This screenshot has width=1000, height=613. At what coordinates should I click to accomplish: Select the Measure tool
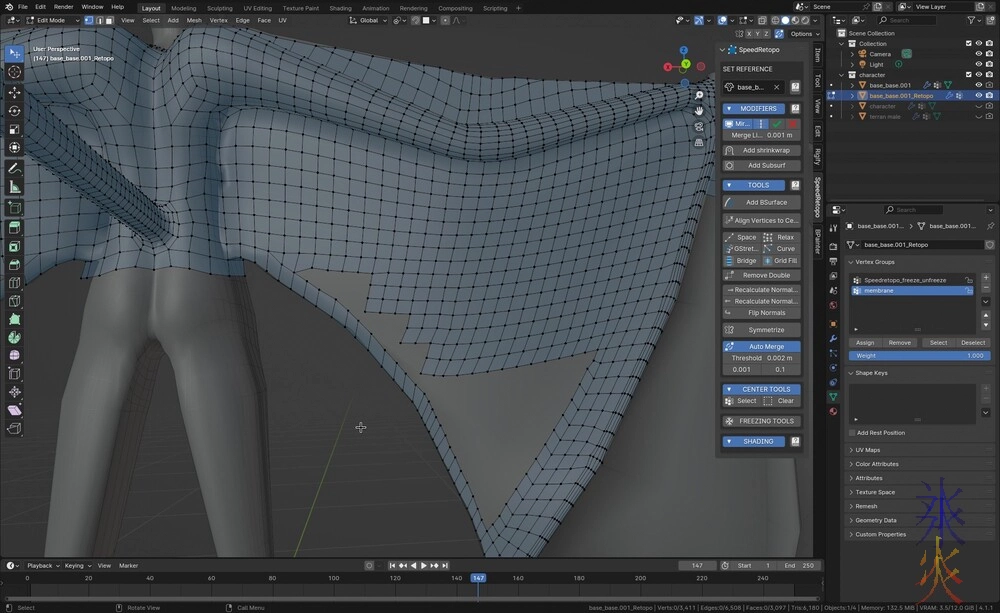[15, 187]
